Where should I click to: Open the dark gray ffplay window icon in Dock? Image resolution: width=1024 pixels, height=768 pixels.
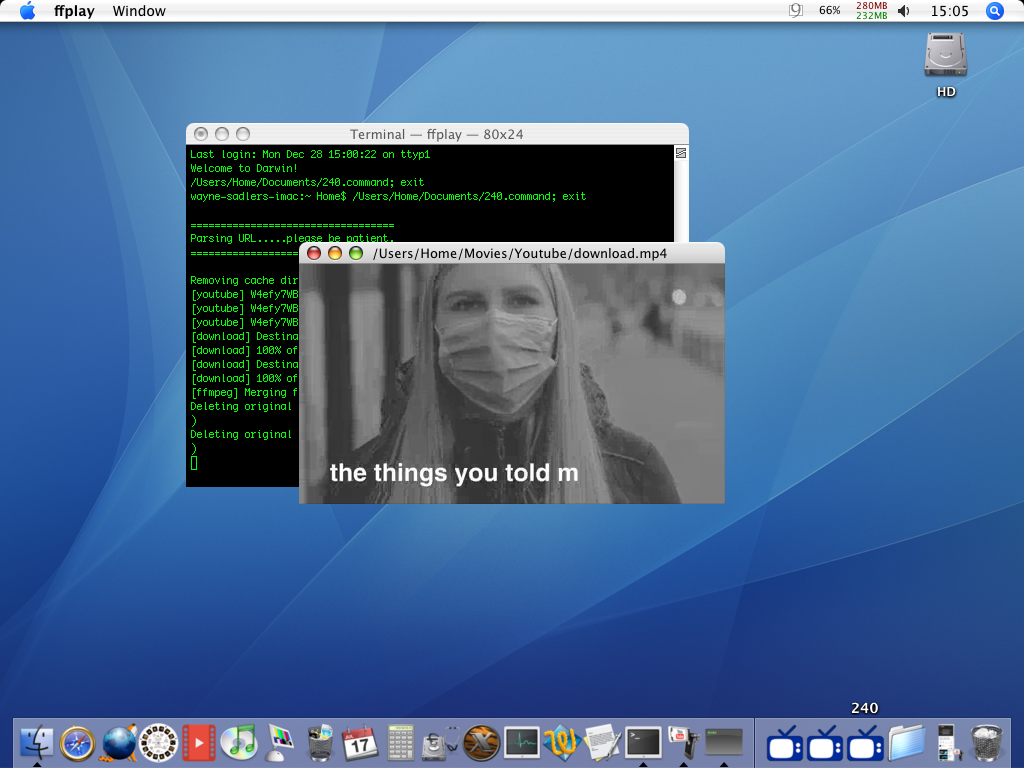click(724, 743)
